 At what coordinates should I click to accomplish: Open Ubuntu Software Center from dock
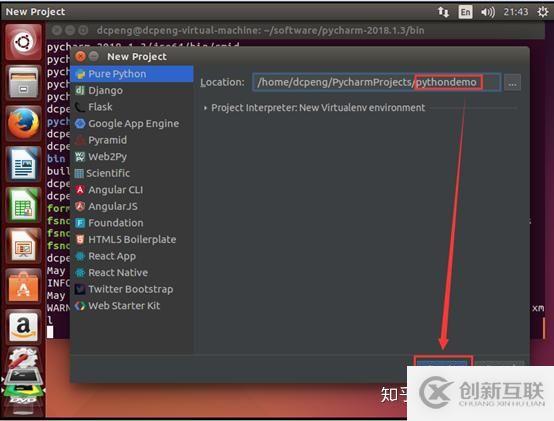point(23,287)
